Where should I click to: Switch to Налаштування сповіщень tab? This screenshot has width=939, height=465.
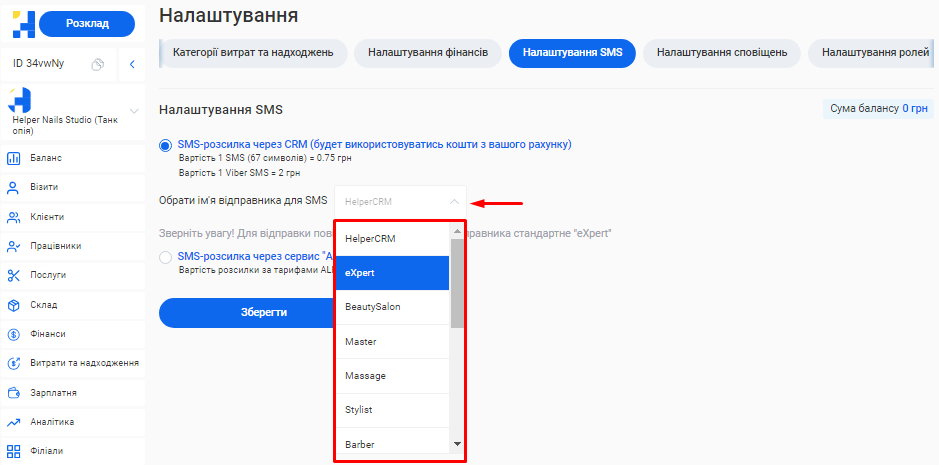pos(722,52)
